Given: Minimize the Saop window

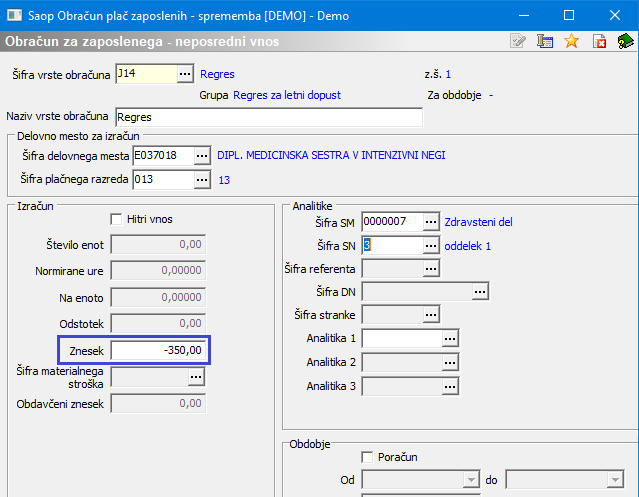Looking at the screenshot, I should (524, 15).
